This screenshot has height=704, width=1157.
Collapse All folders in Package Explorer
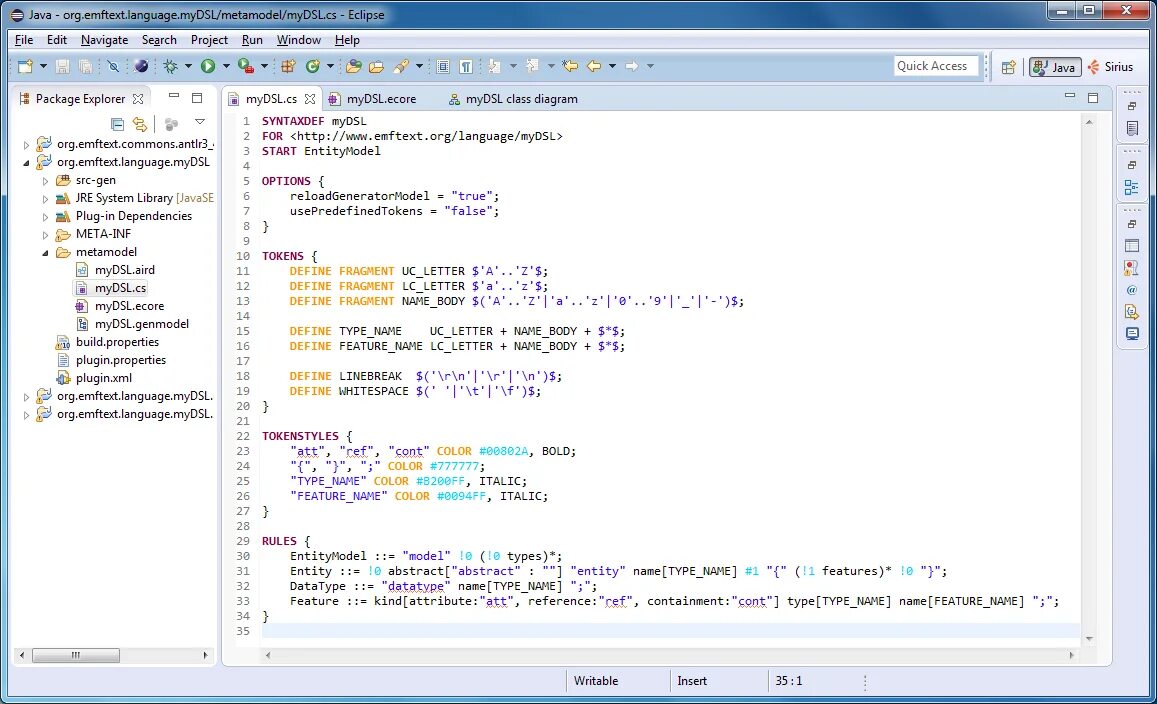117,125
